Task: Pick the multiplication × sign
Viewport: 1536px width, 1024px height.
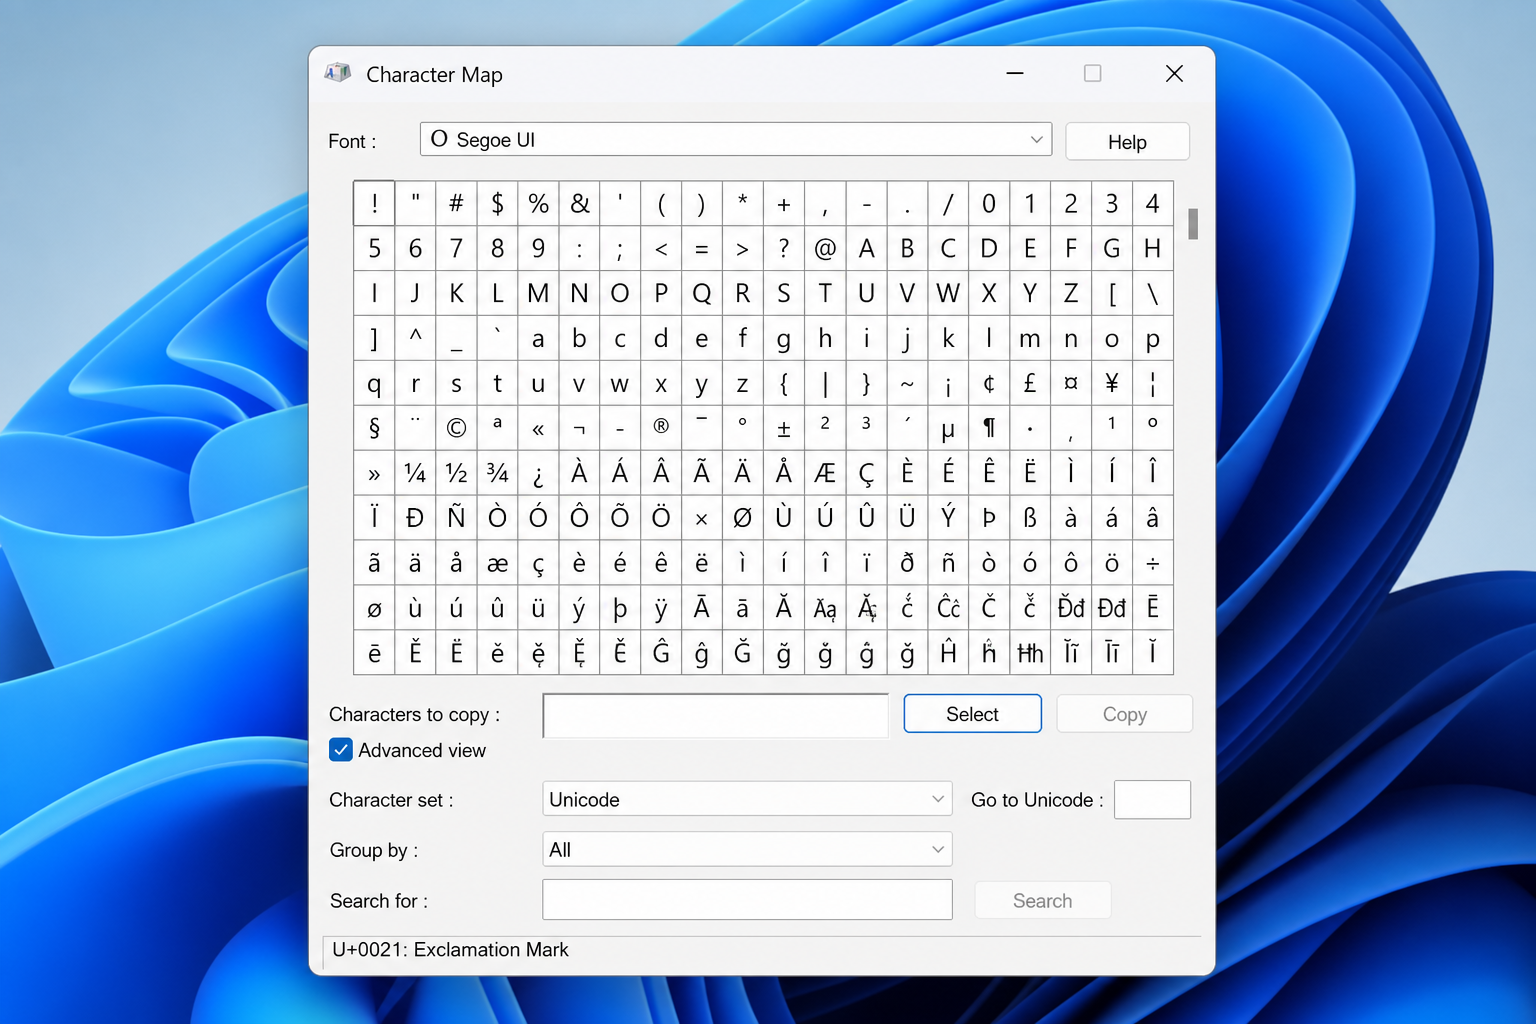Action: coord(702,519)
